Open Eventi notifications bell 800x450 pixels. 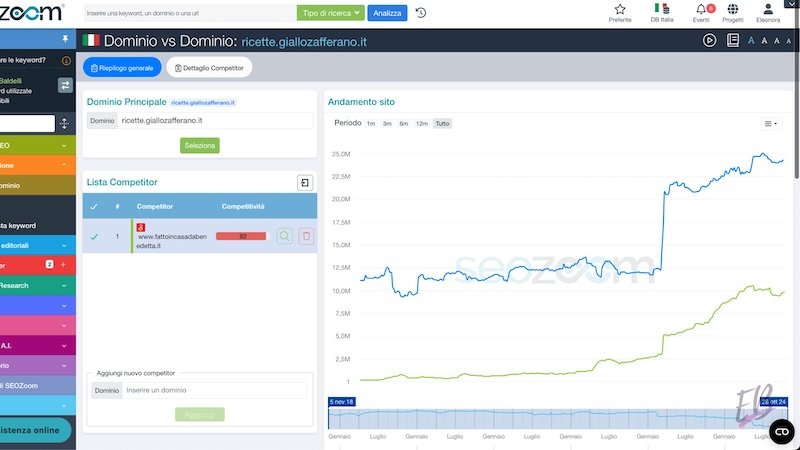pyautogui.click(x=702, y=13)
